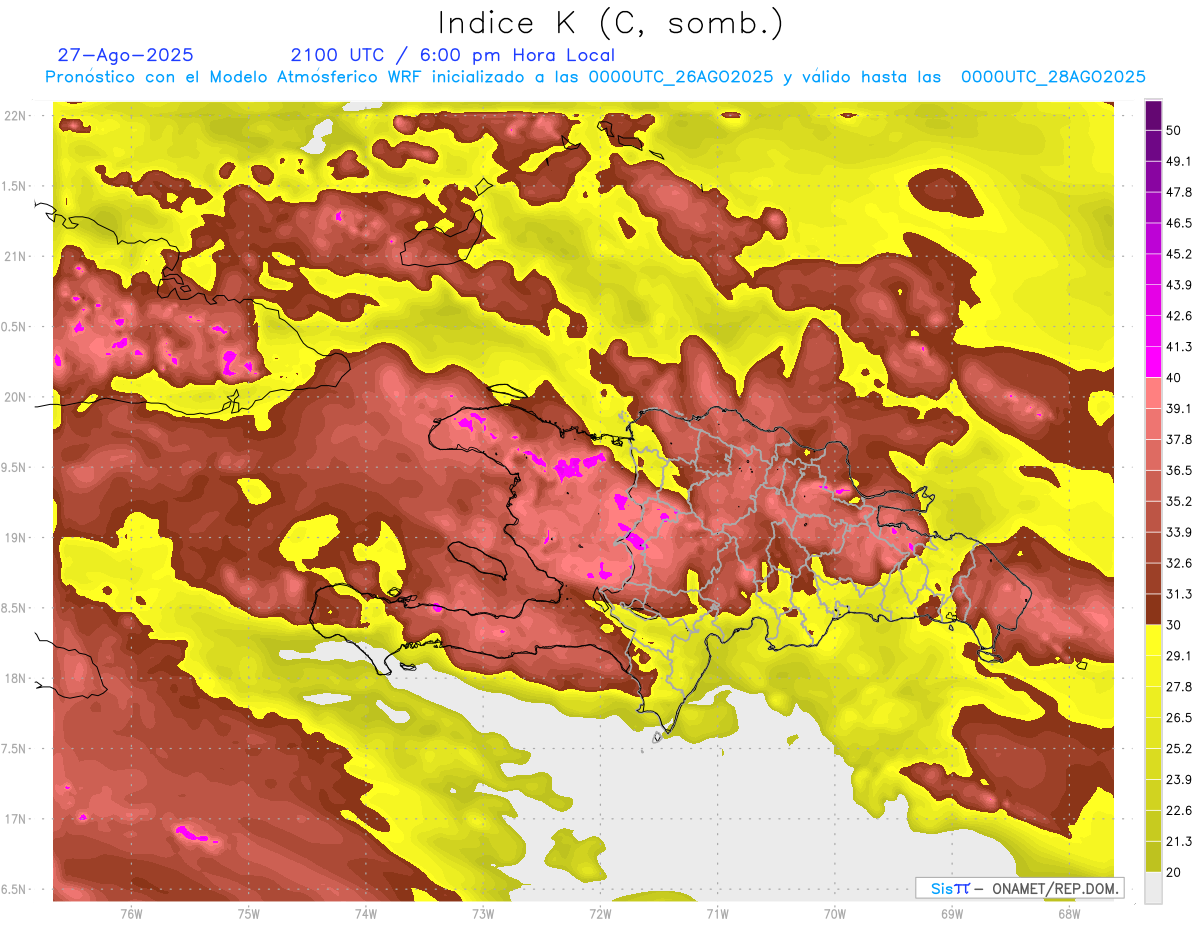Click the 'ONAMET/REP.DOM.' credit label
Screen dimensions: 1200x927
pos(1055,888)
